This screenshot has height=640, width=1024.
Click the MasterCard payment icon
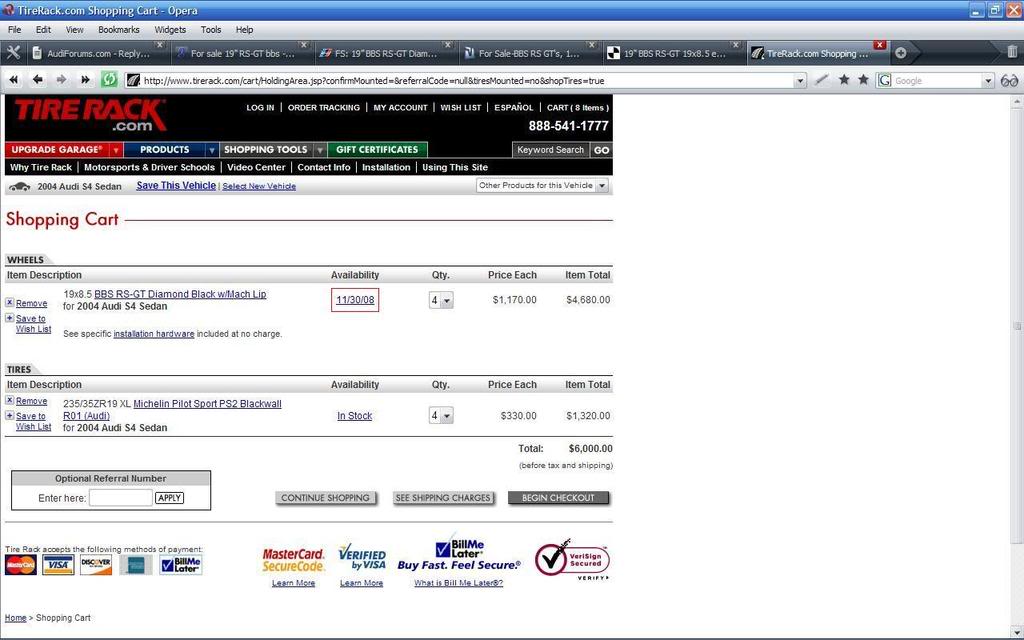[292, 559]
